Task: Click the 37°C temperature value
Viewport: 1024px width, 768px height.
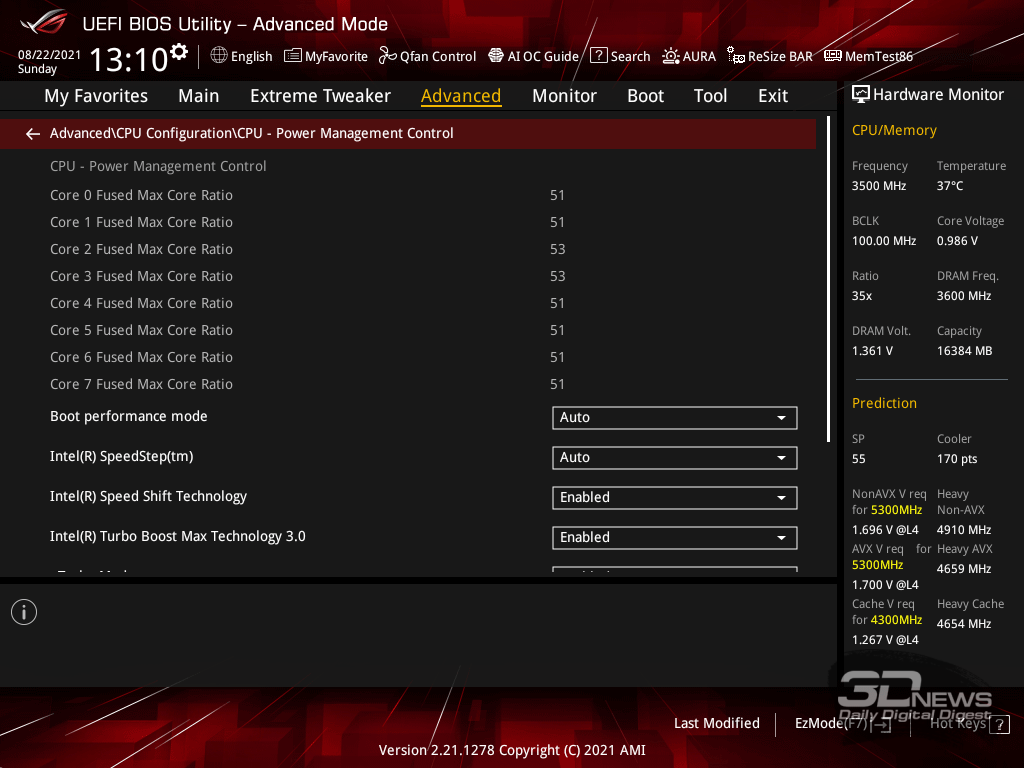Action: (950, 186)
